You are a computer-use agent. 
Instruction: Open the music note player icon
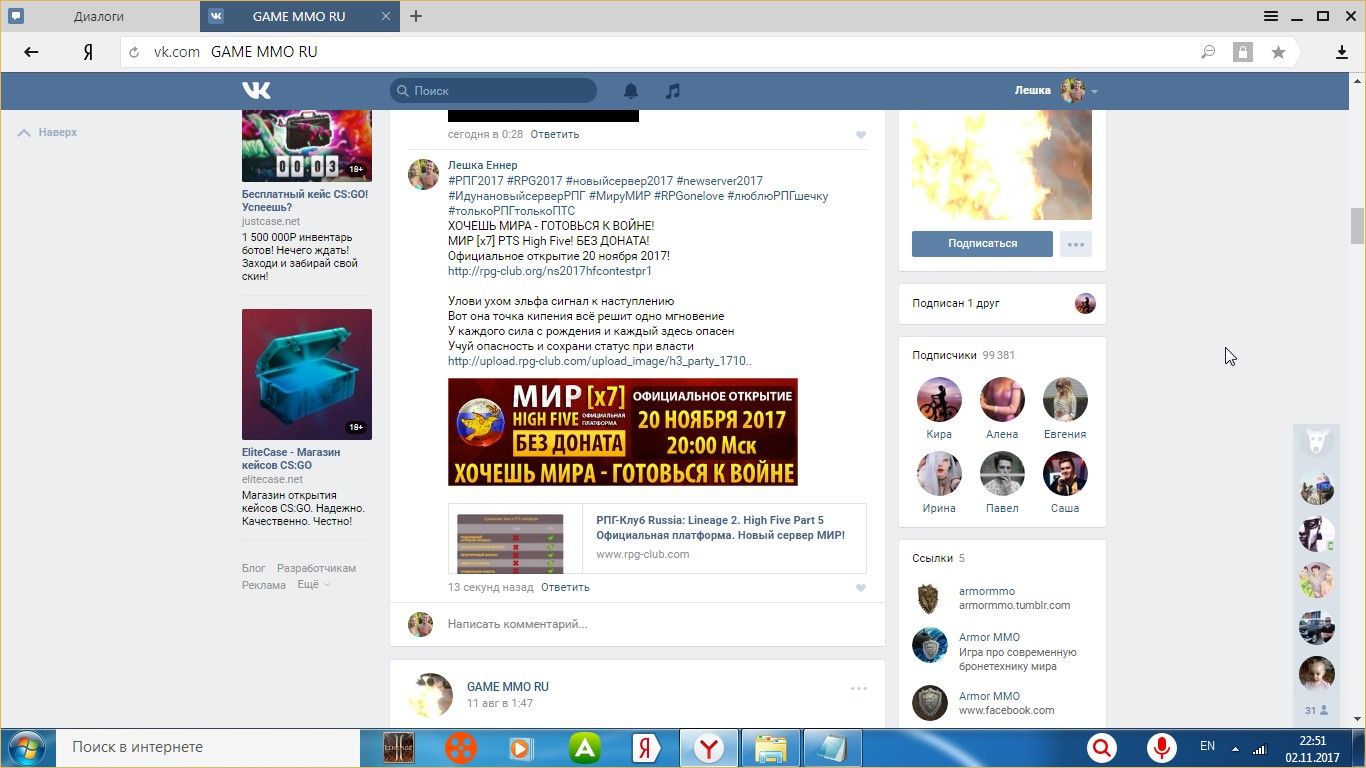[673, 91]
